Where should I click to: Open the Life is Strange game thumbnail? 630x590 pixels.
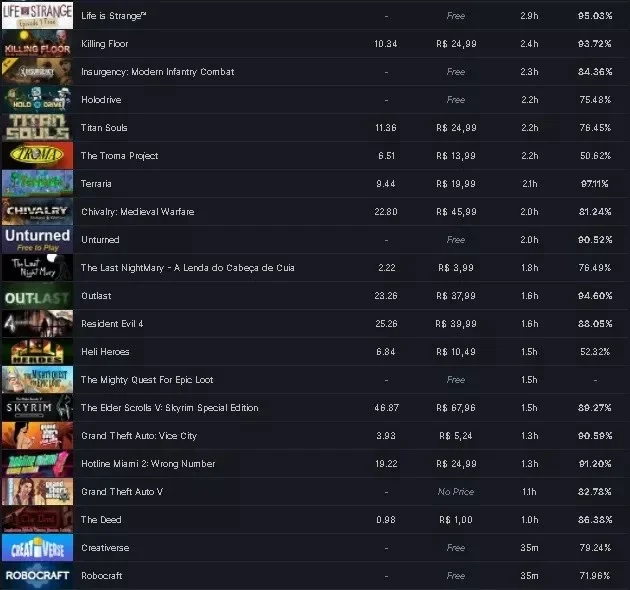point(37,15)
